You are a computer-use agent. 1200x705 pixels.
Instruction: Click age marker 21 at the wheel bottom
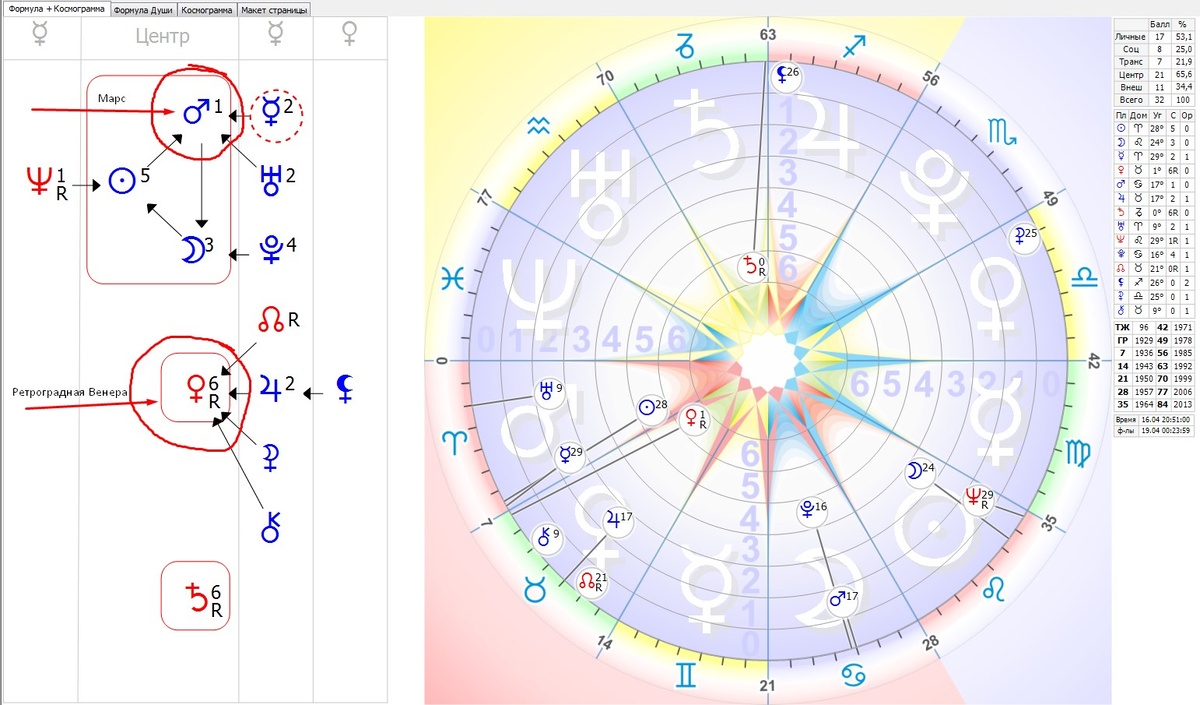pyautogui.click(x=768, y=686)
